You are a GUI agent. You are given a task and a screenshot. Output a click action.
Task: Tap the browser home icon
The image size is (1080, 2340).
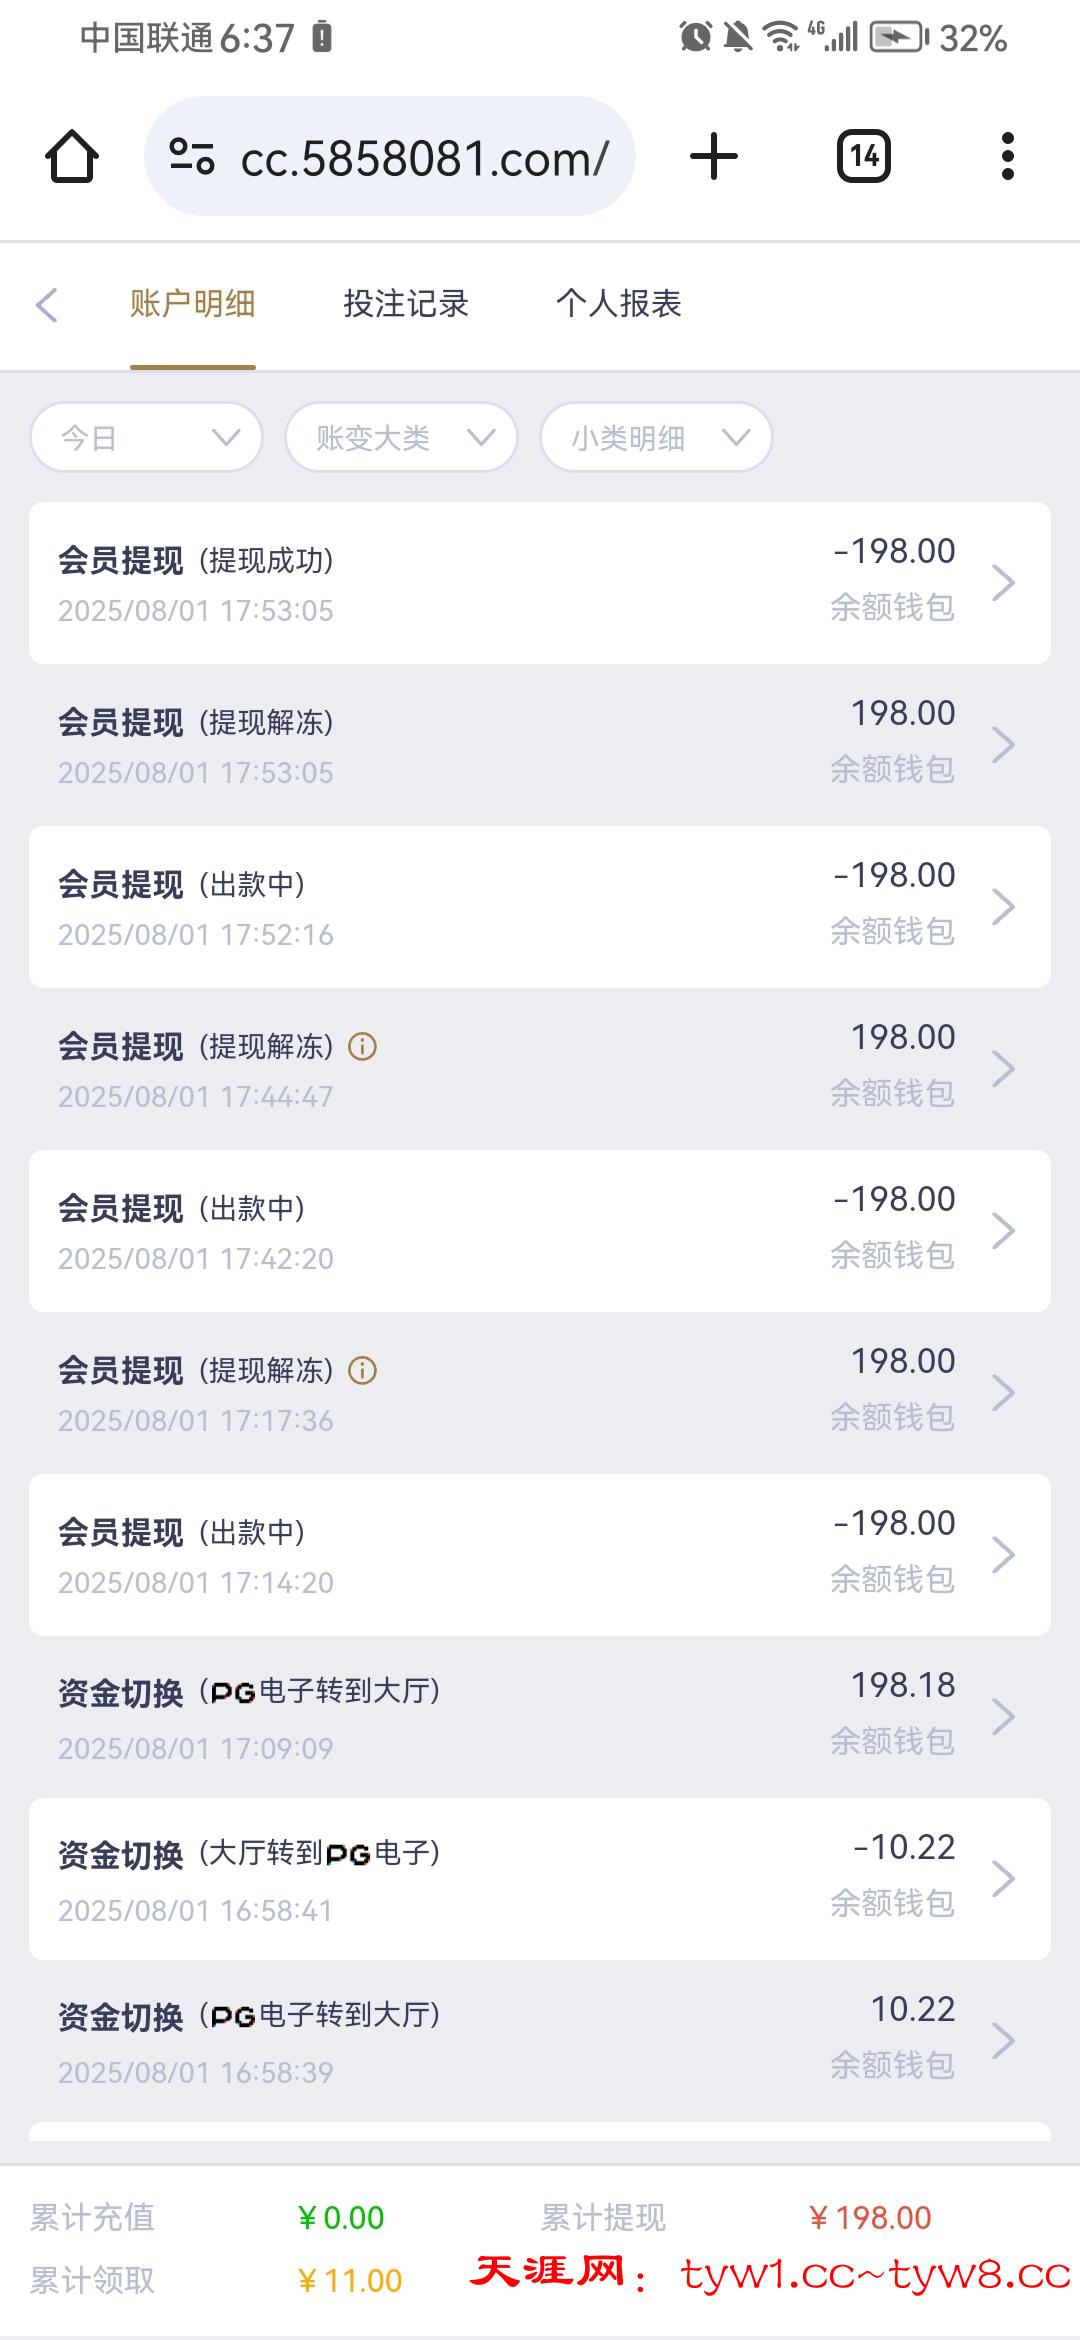pyautogui.click(x=72, y=157)
